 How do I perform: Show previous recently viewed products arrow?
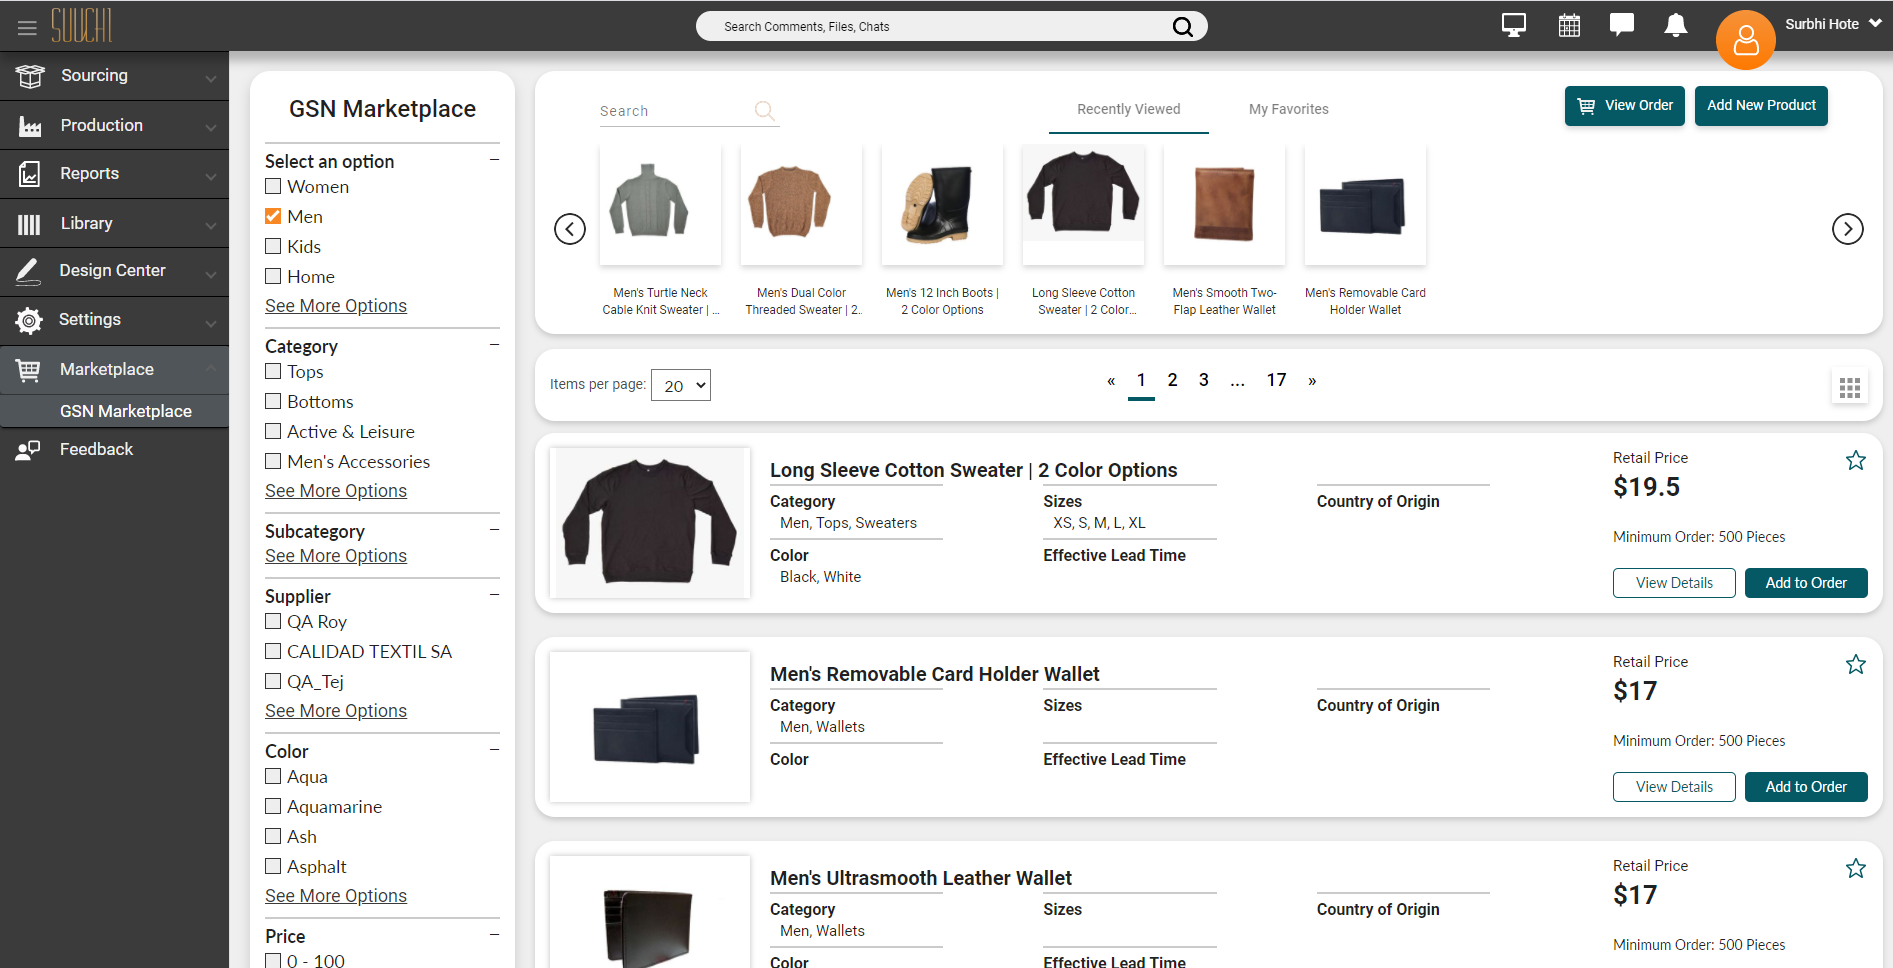[570, 229]
